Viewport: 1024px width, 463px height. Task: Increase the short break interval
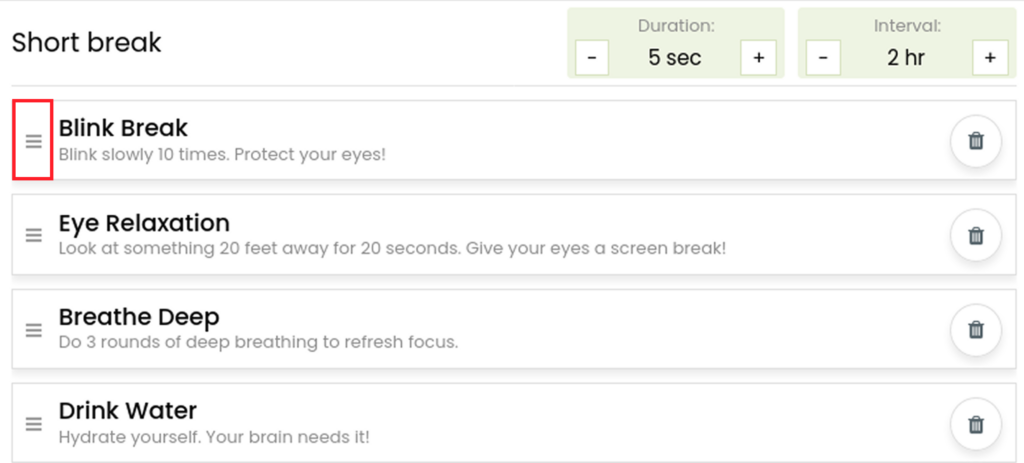click(990, 57)
